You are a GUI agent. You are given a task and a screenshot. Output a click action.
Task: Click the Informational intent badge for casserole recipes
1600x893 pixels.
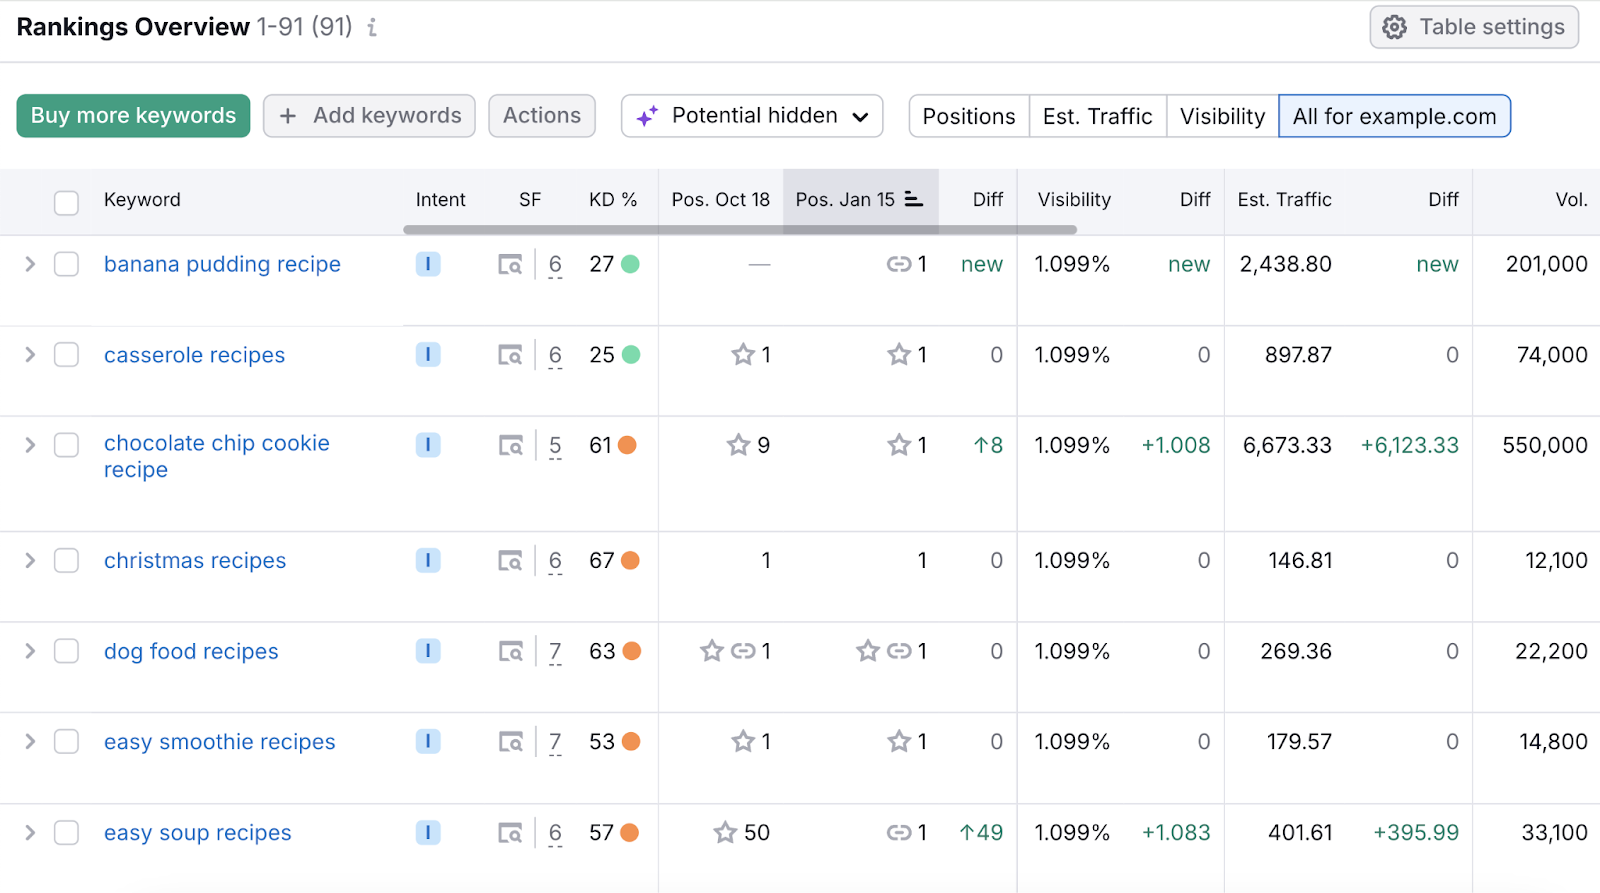[428, 355]
